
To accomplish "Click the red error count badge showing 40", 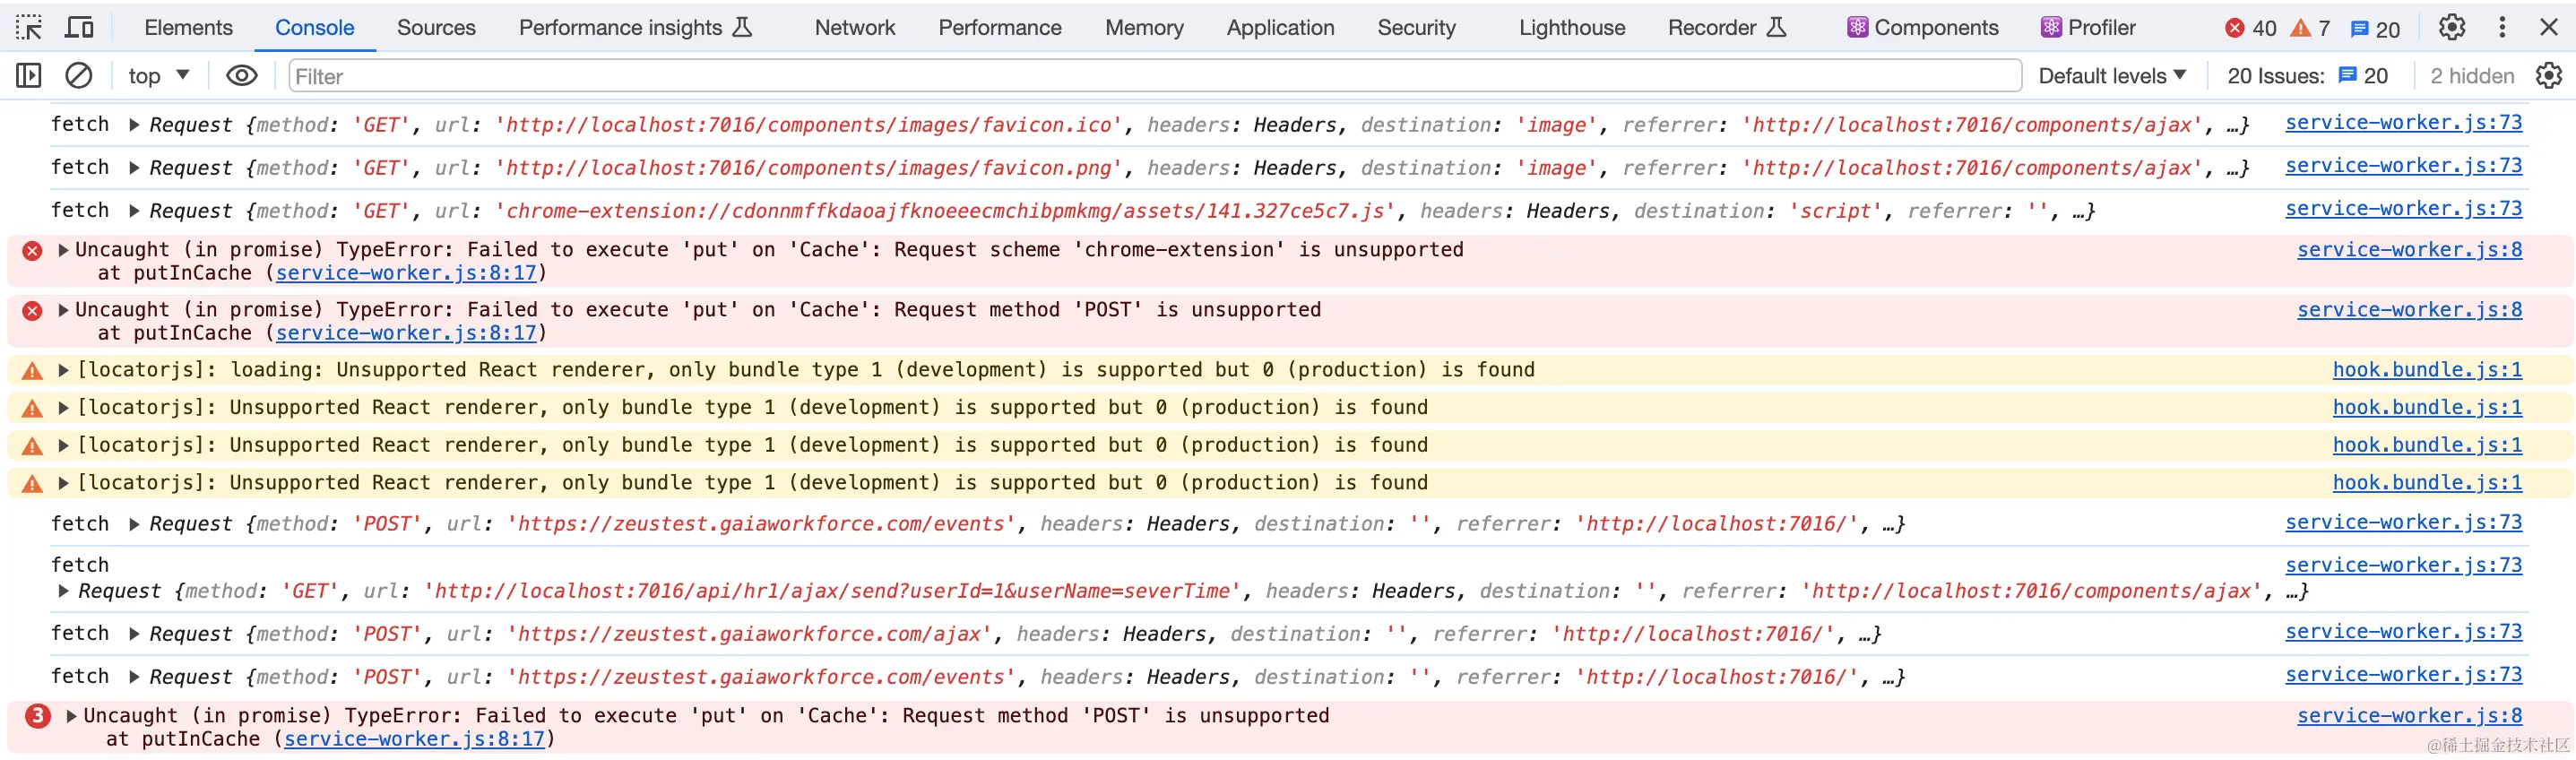I will 2250,28.
